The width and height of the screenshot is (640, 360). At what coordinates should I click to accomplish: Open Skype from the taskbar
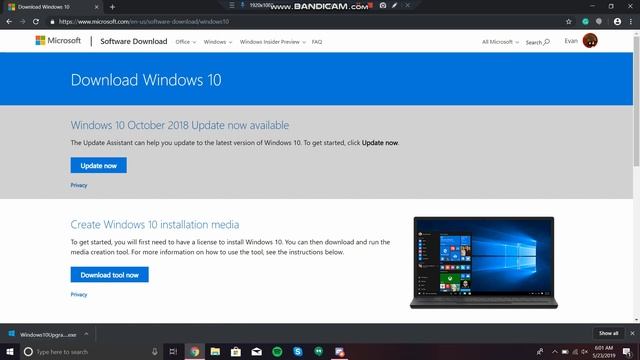[x=298, y=351]
